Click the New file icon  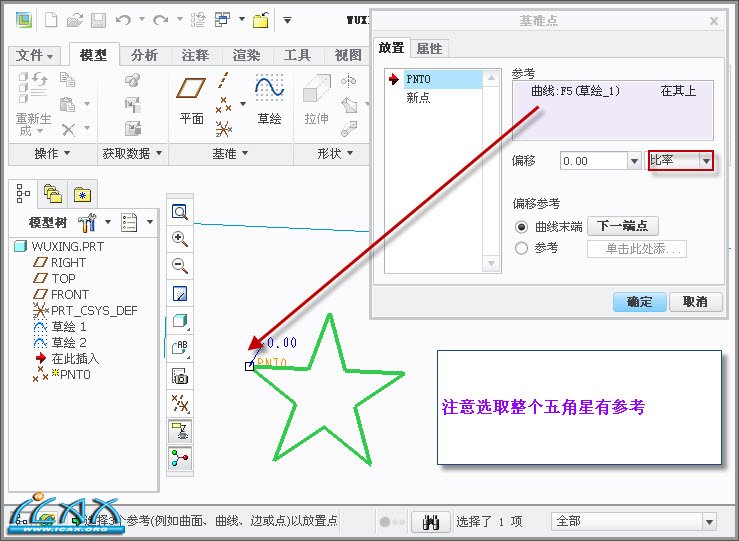pos(51,20)
